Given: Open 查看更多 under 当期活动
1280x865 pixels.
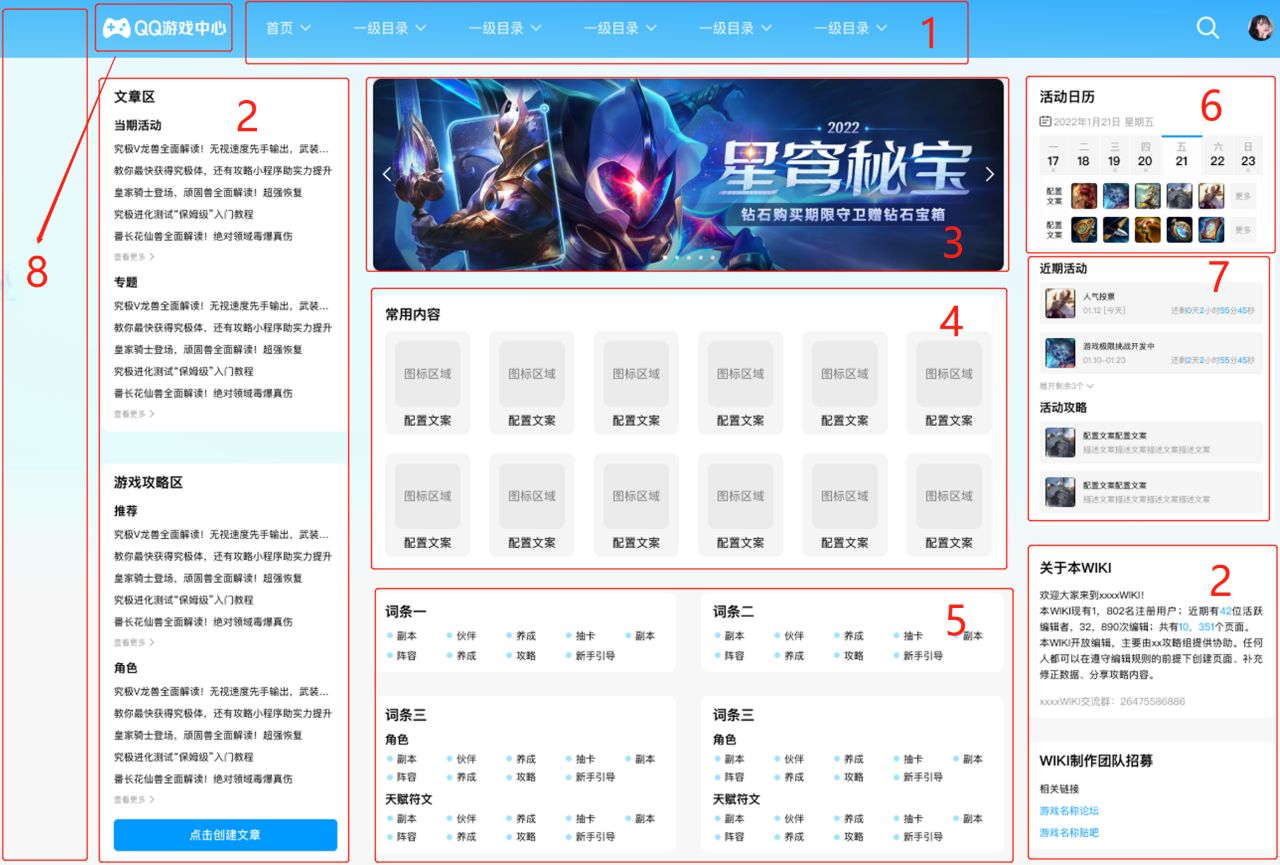Looking at the screenshot, I should pos(134,257).
